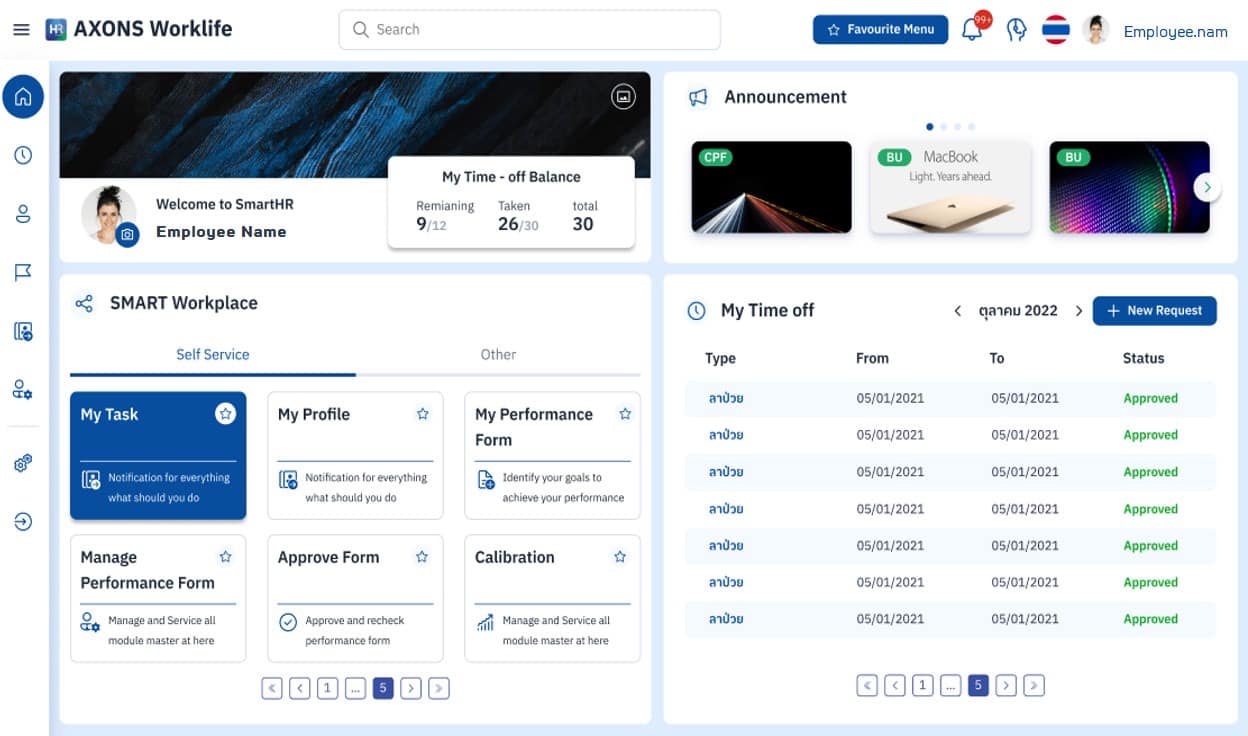Click the camera icon on profile photo

pyautogui.click(x=127, y=235)
